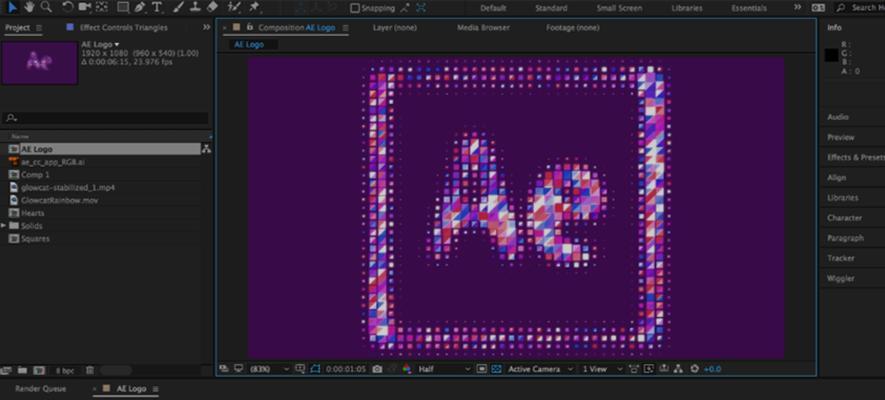Screen dimensions: 885x400
Task: Open the magnification ratio dropdown
Action: [x=269, y=369]
